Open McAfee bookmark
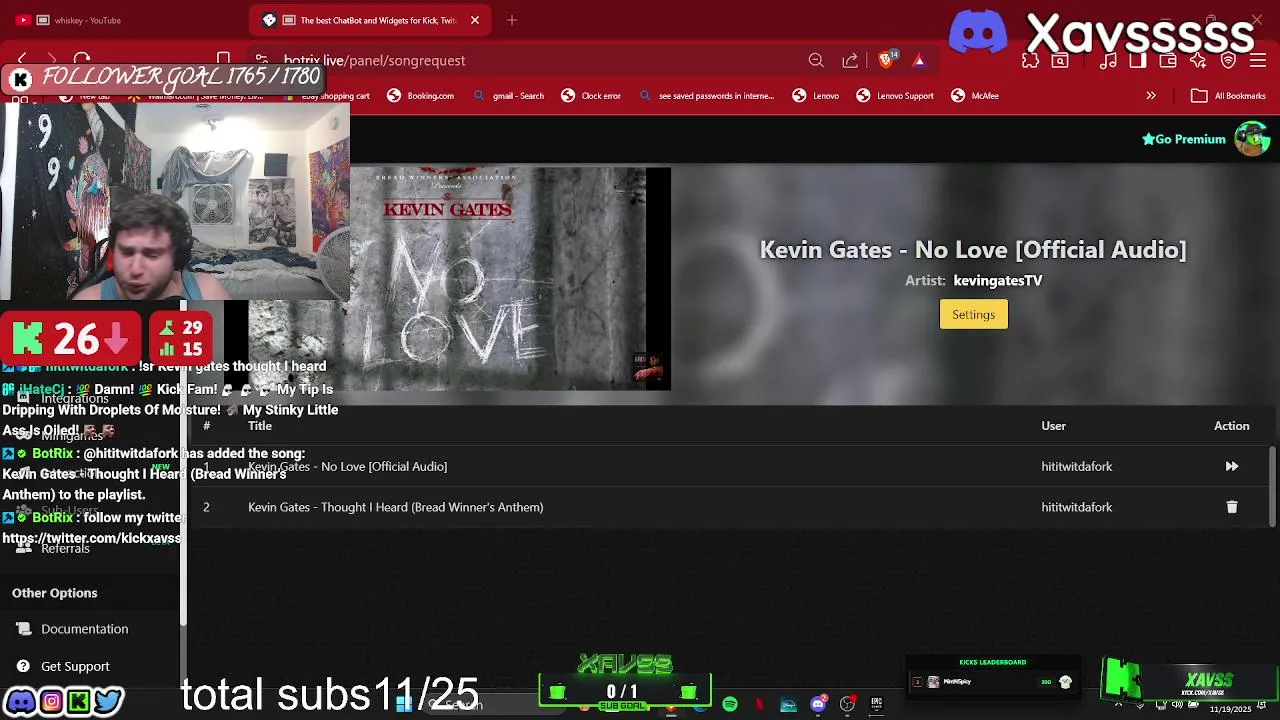Viewport: 1280px width, 720px height. (975, 96)
